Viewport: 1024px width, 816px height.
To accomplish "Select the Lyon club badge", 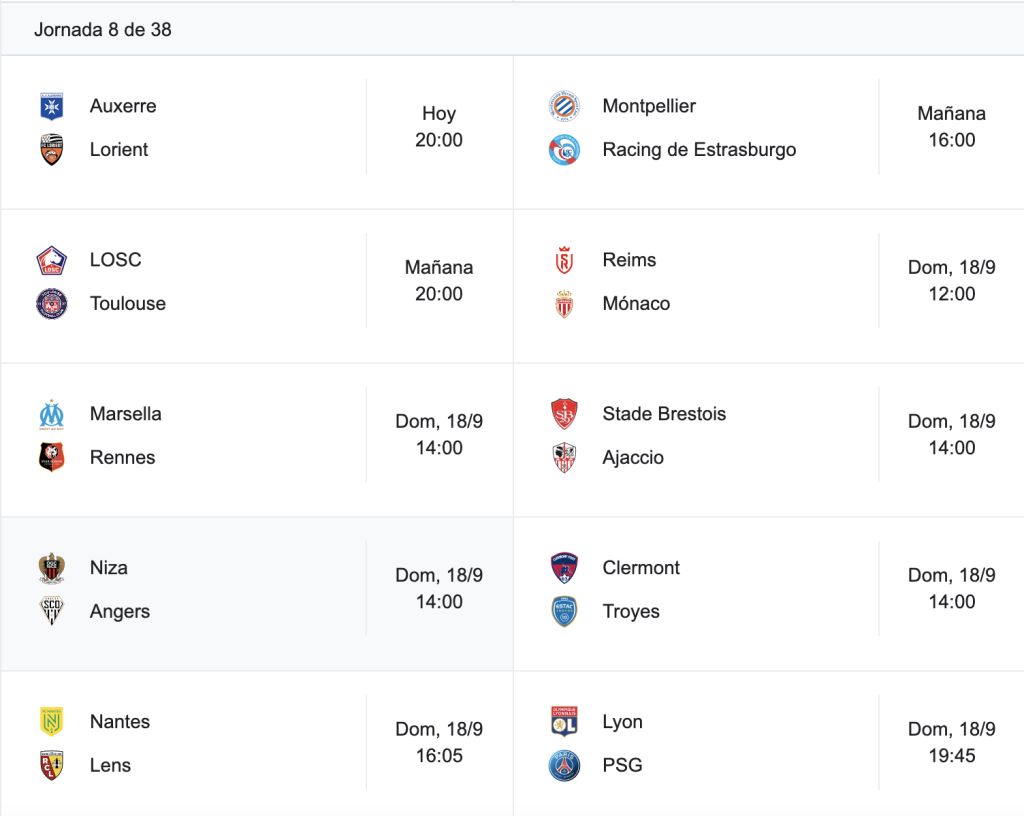I will point(564,721).
